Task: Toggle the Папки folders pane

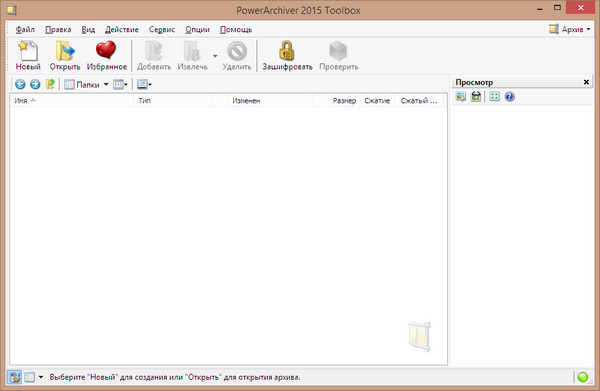Action: 82,85
